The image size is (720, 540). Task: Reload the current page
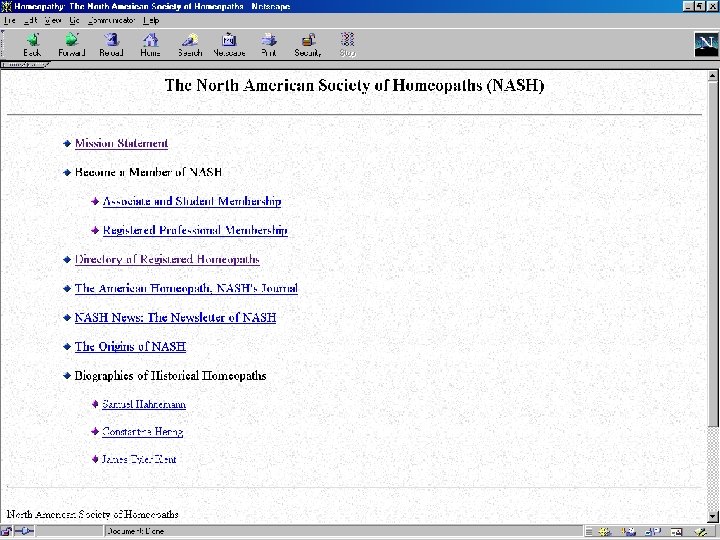pos(111,45)
